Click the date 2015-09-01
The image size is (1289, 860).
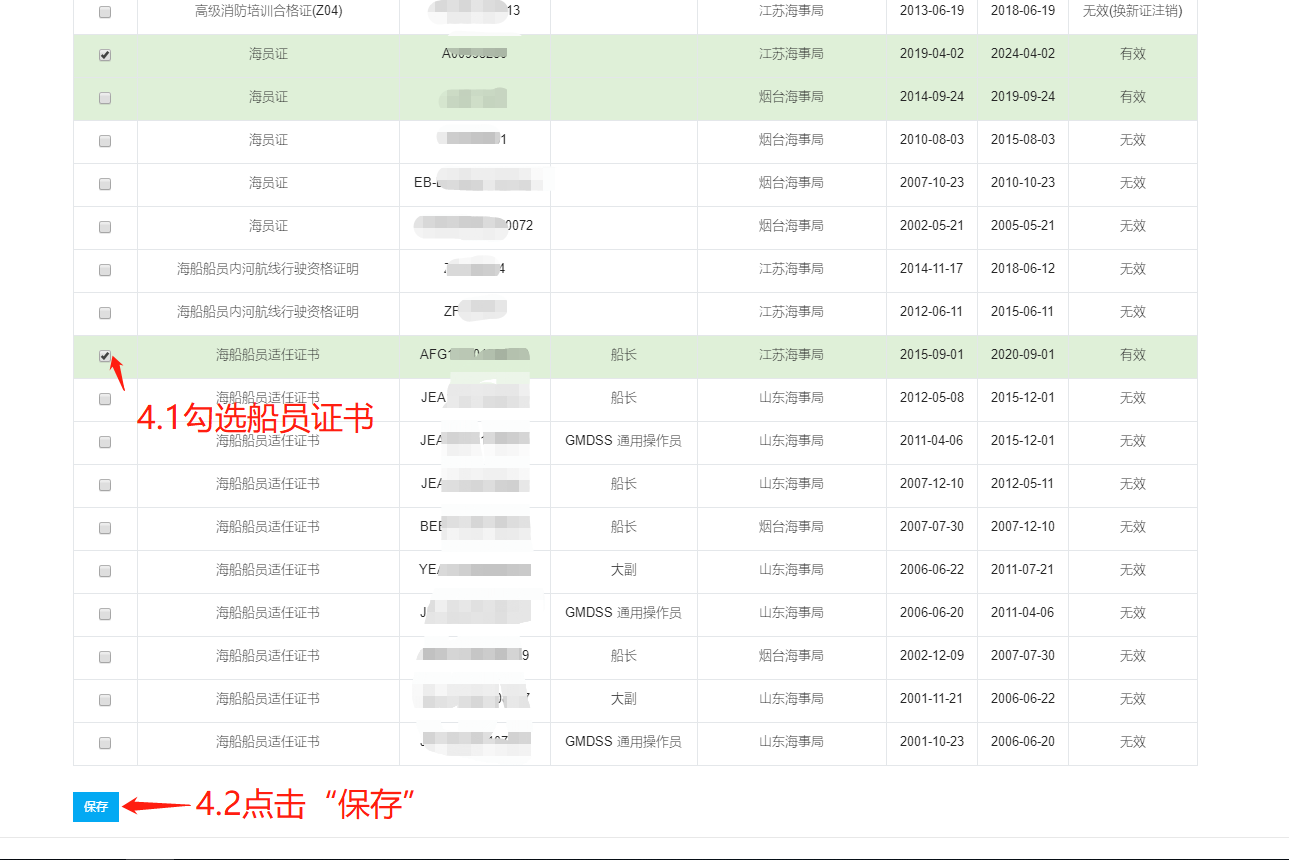point(931,355)
